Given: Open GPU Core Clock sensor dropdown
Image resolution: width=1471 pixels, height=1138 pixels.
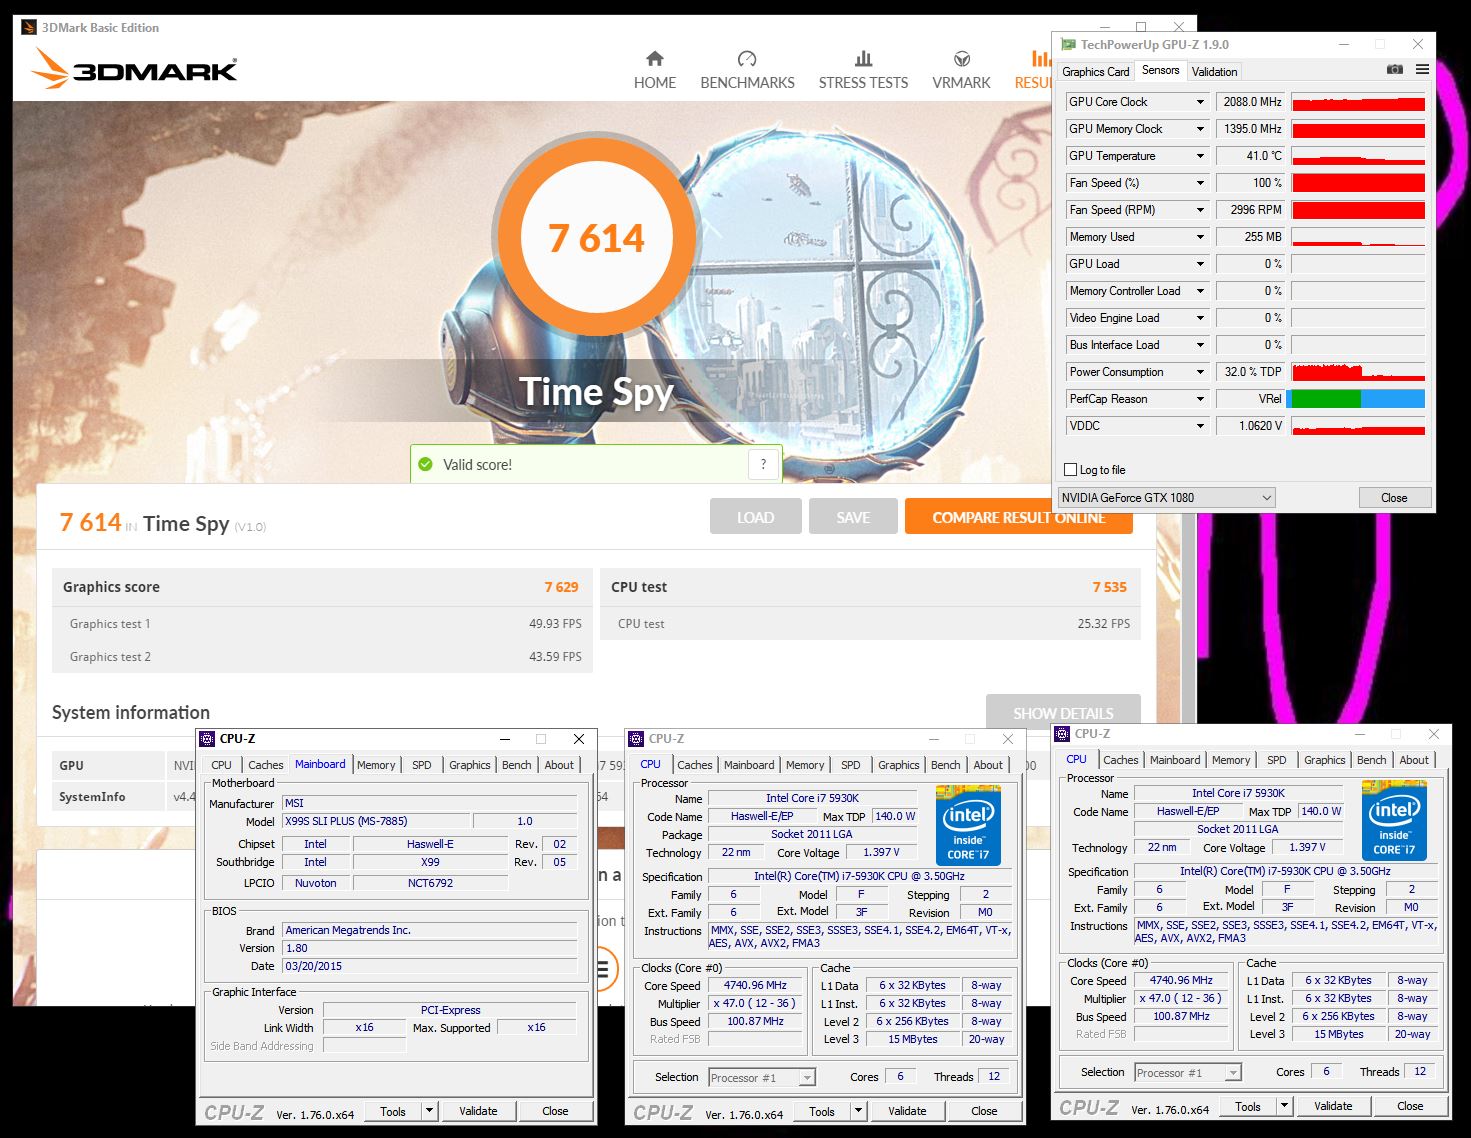Looking at the screenshot, I should 1200,102.
